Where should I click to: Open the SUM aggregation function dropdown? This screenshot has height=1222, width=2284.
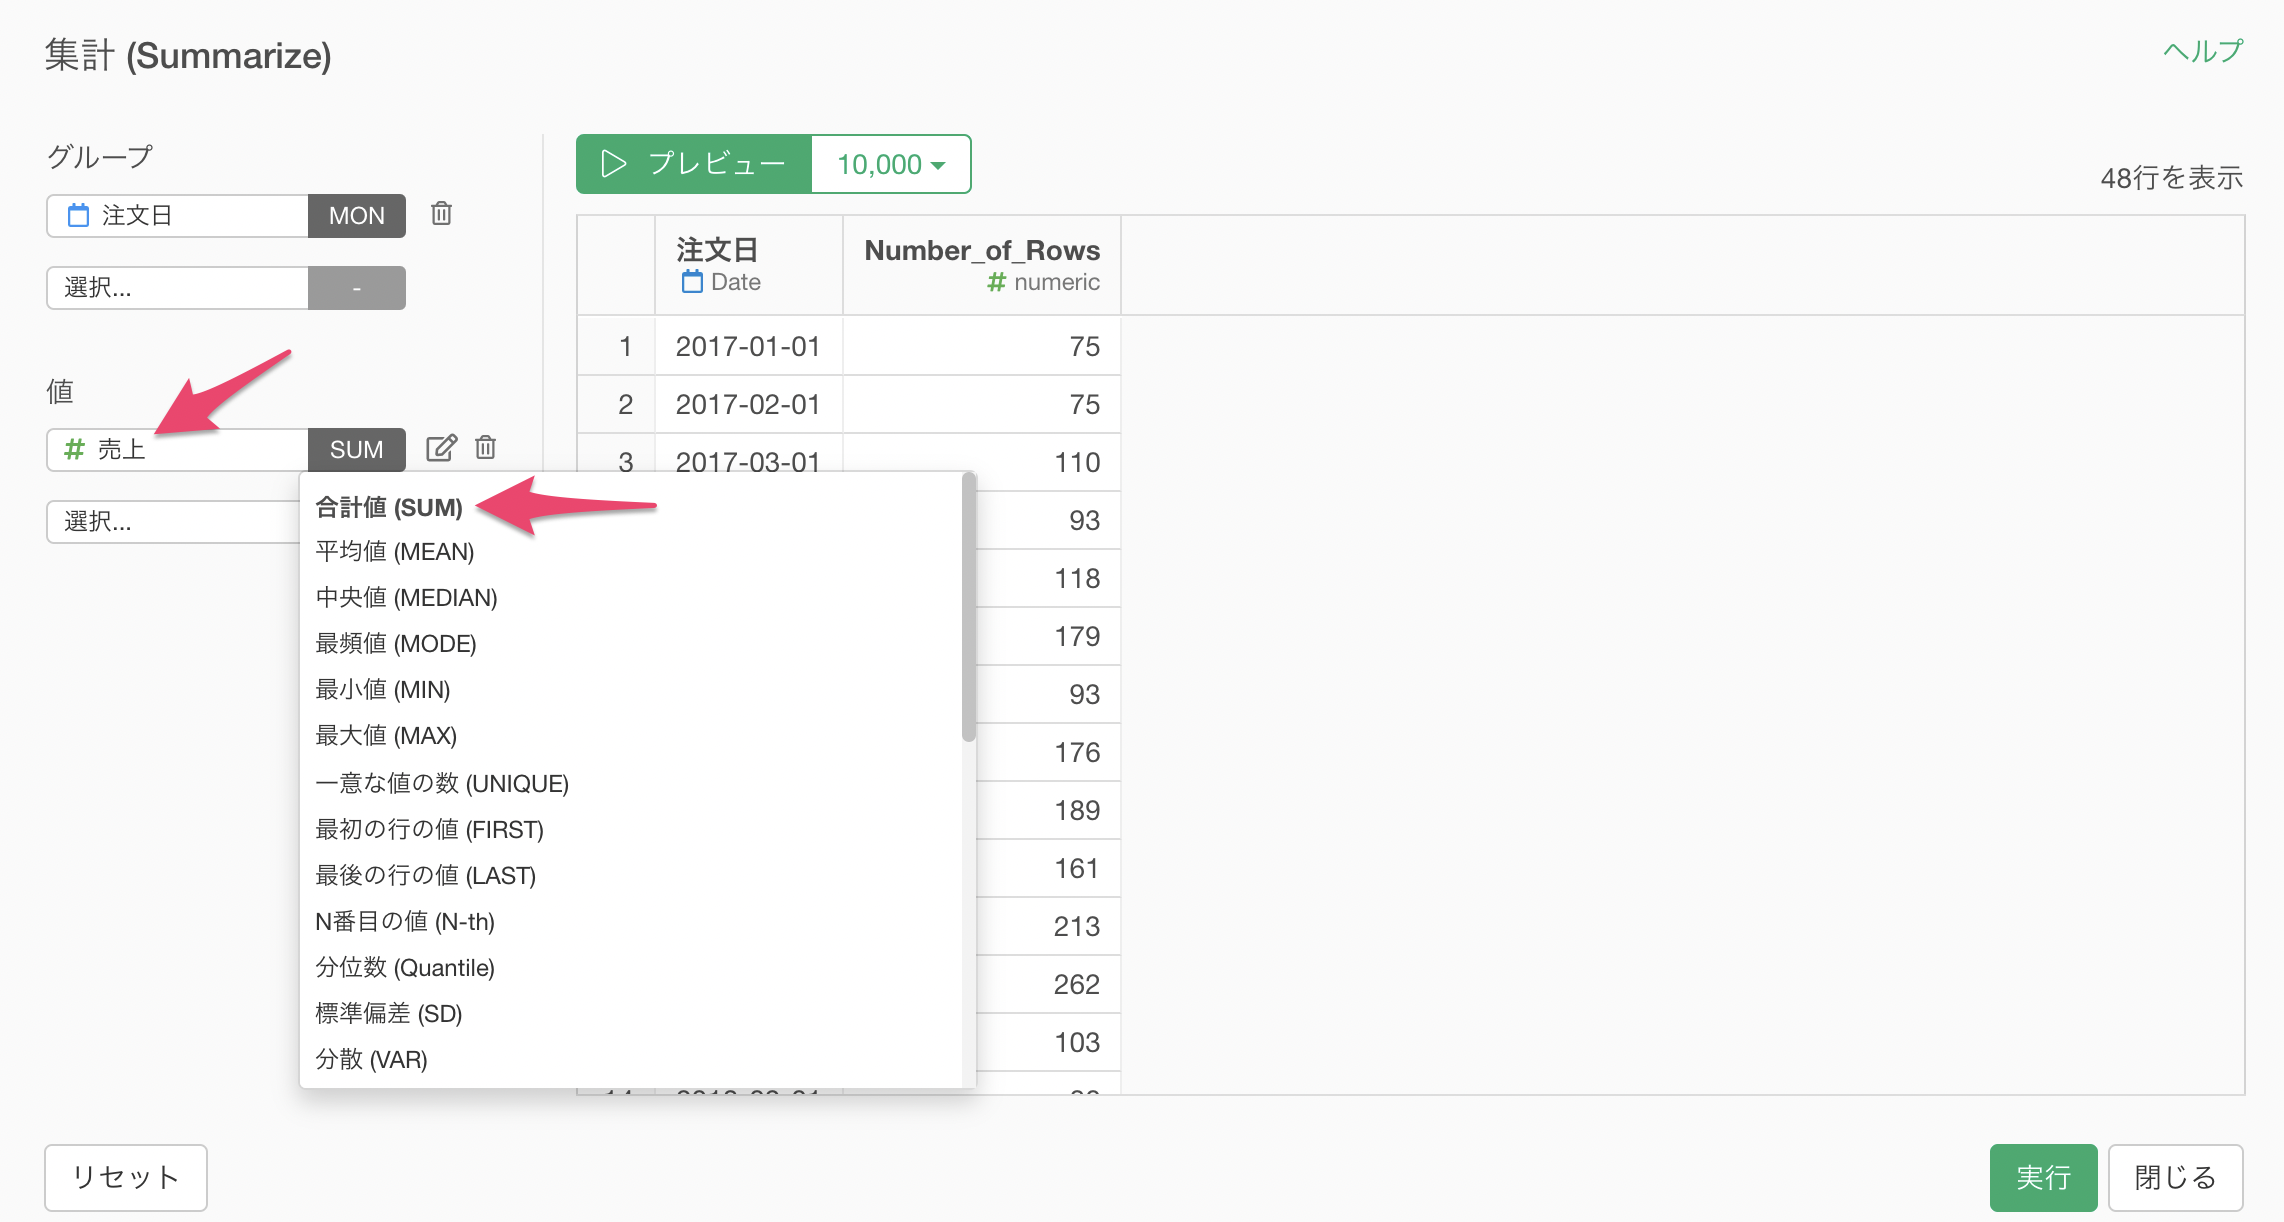click(x=356, y=450)
